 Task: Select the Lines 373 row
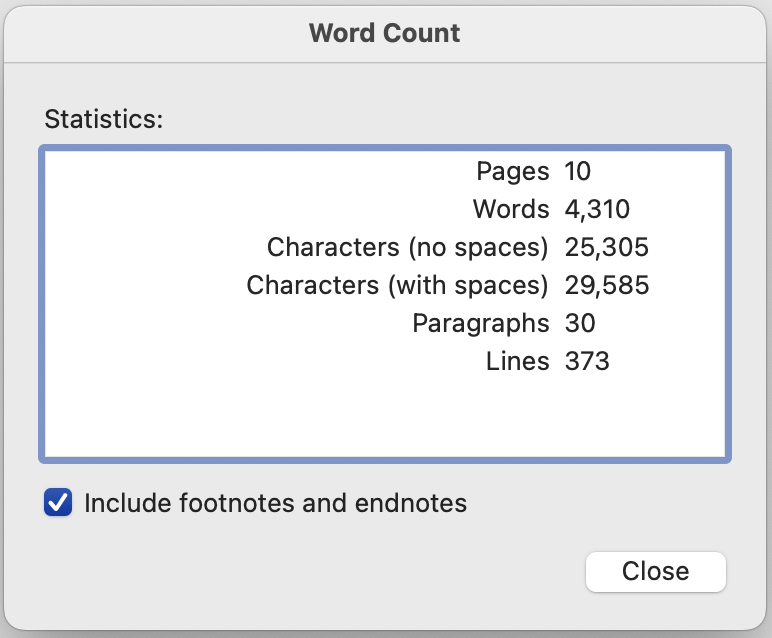385,361
